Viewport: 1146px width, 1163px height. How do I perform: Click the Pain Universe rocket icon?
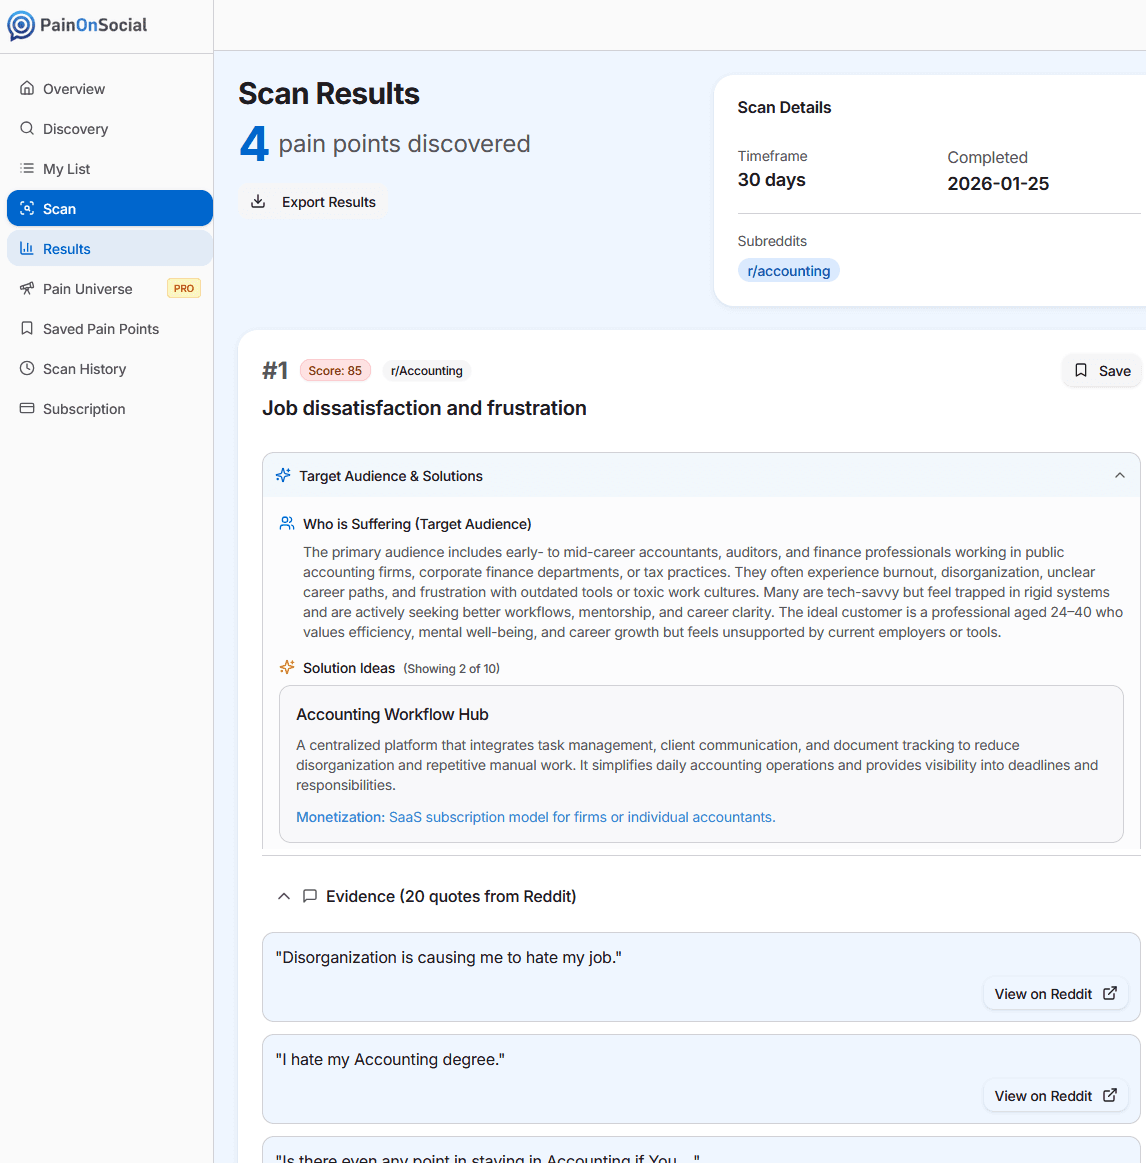tap(26, 288)
